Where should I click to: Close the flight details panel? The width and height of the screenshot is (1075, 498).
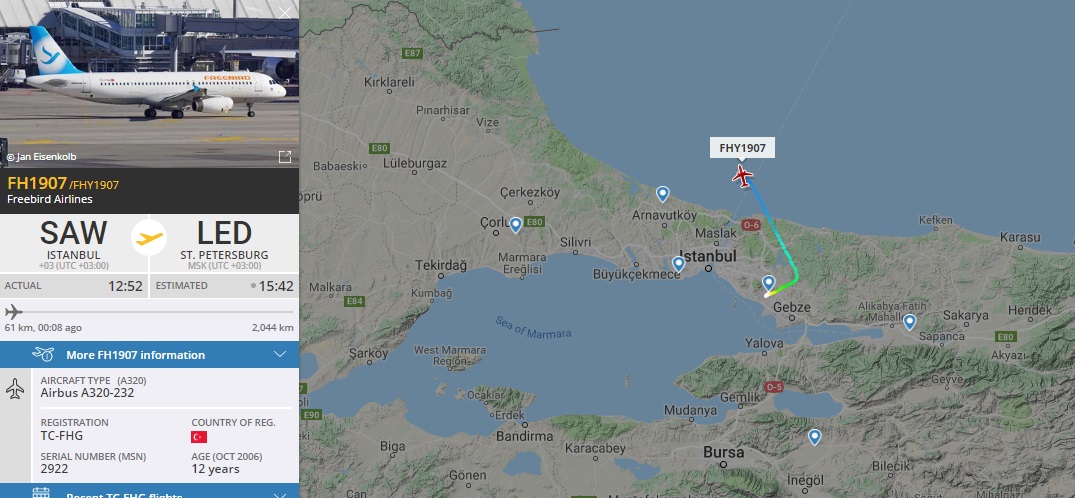click(285, 13)
